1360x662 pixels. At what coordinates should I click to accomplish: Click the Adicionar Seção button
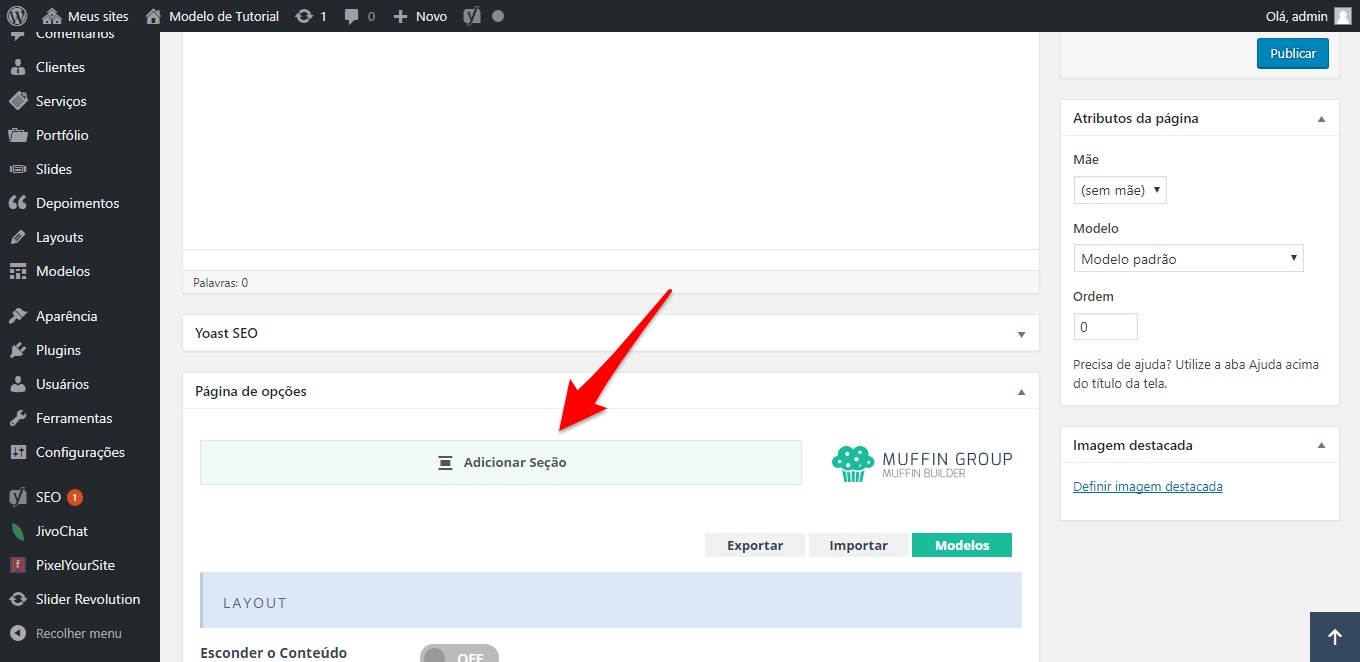(501, 463)
